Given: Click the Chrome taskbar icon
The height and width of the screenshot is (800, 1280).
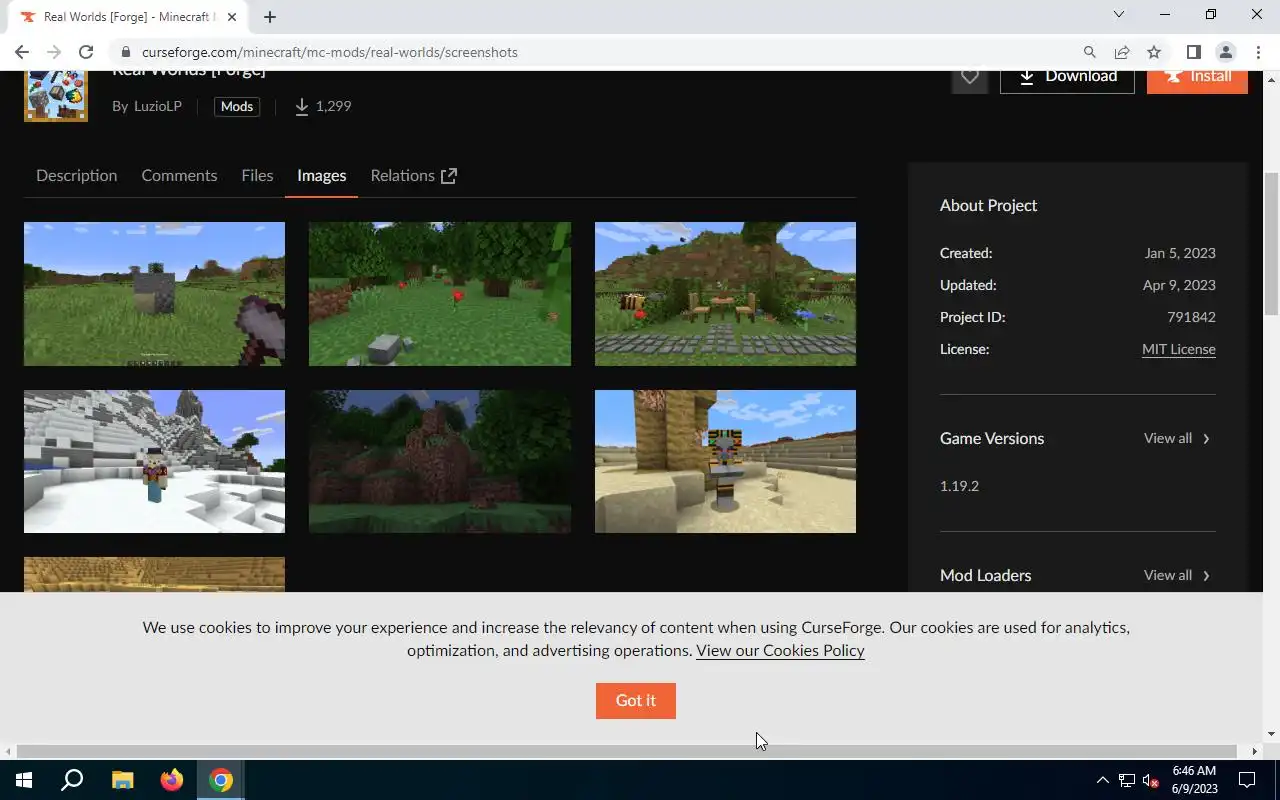Looking at the screenshot, I should point(221,780).
